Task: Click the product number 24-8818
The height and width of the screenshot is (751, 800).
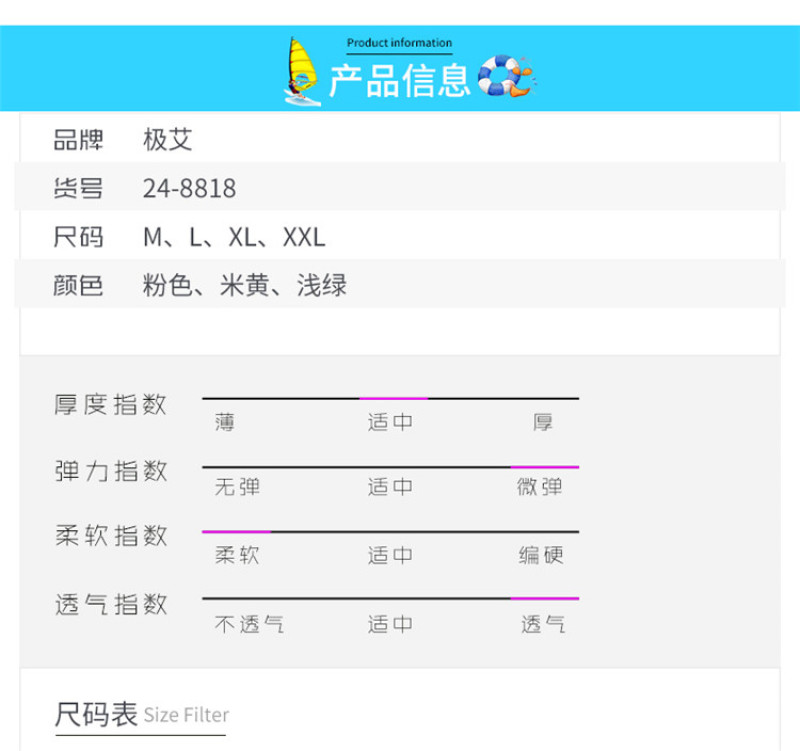Action: tap(189, 188)
